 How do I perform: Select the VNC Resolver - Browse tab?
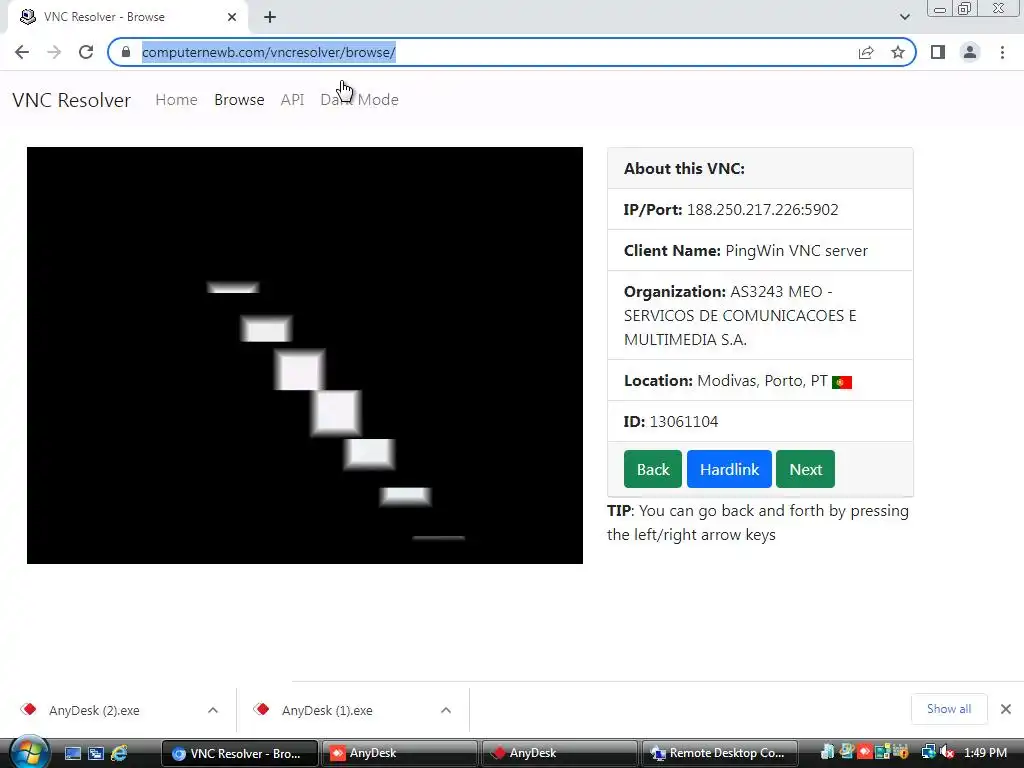pos(128,17)
